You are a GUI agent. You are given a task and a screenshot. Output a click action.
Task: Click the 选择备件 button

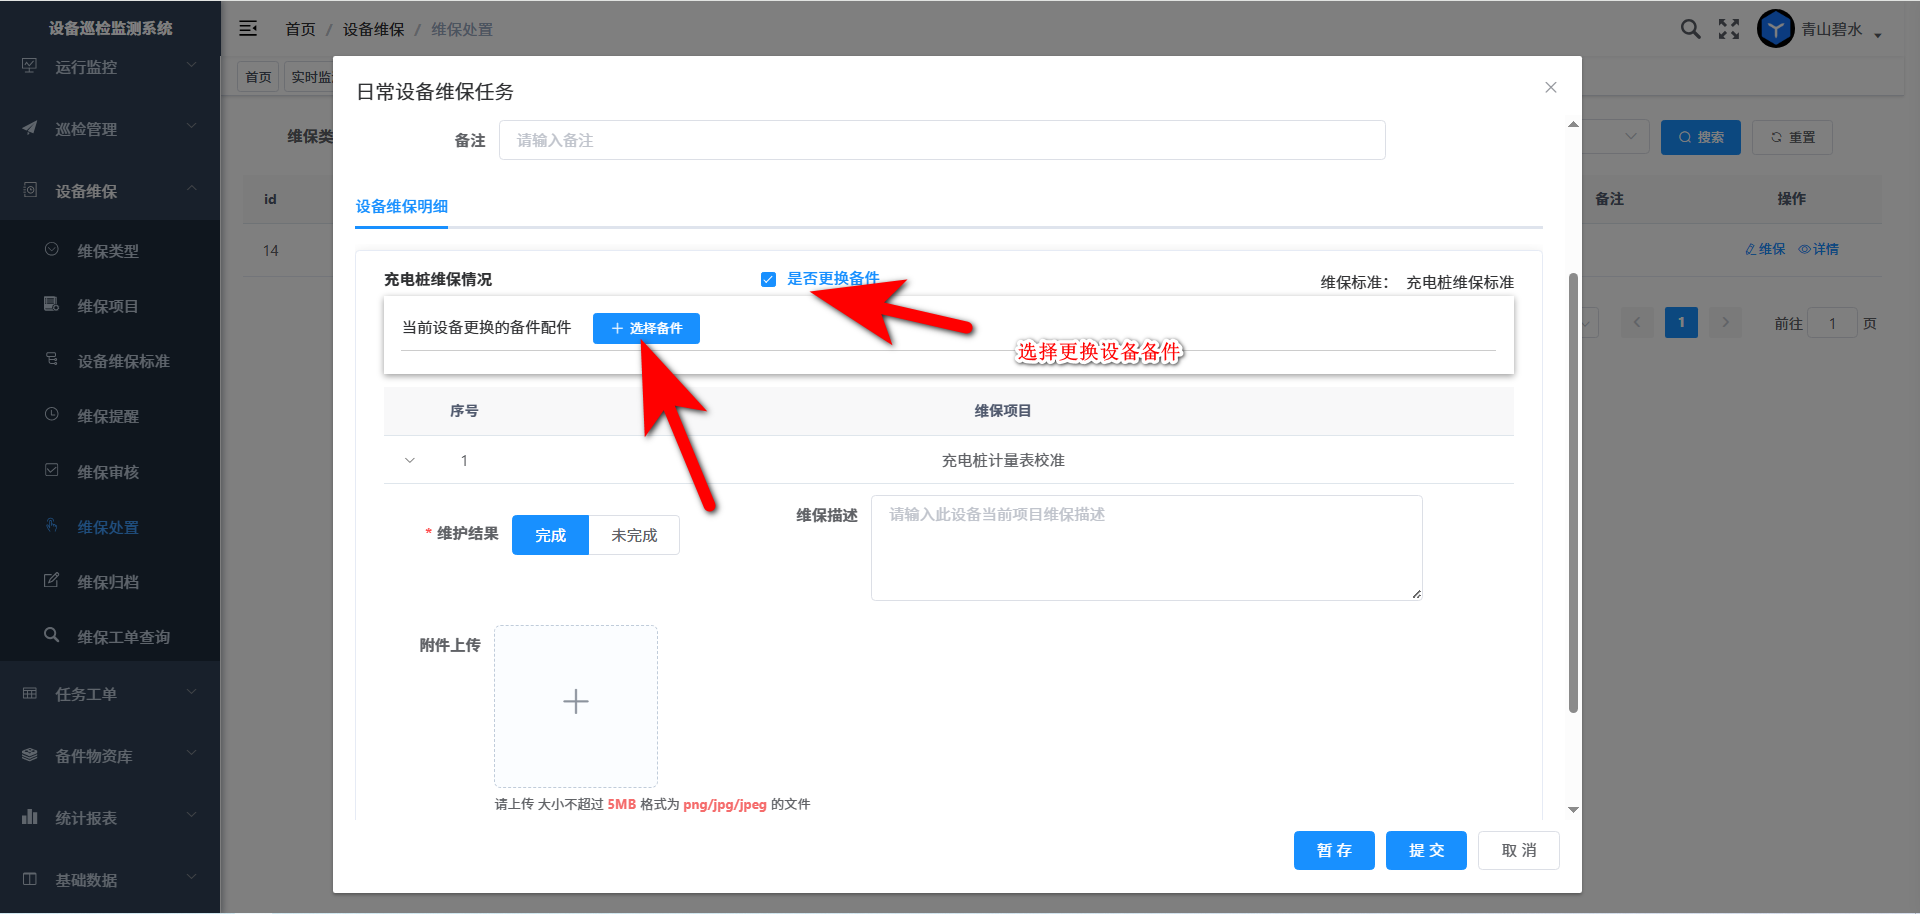646,329
